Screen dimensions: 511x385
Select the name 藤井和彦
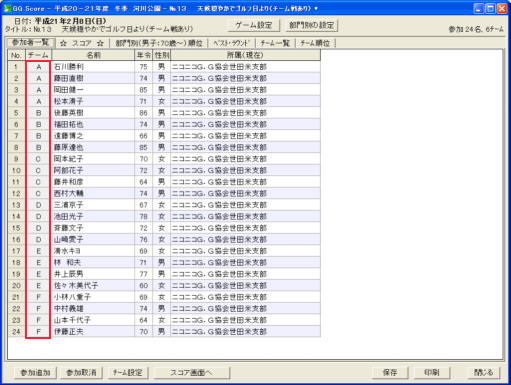[x=69, y=182]
